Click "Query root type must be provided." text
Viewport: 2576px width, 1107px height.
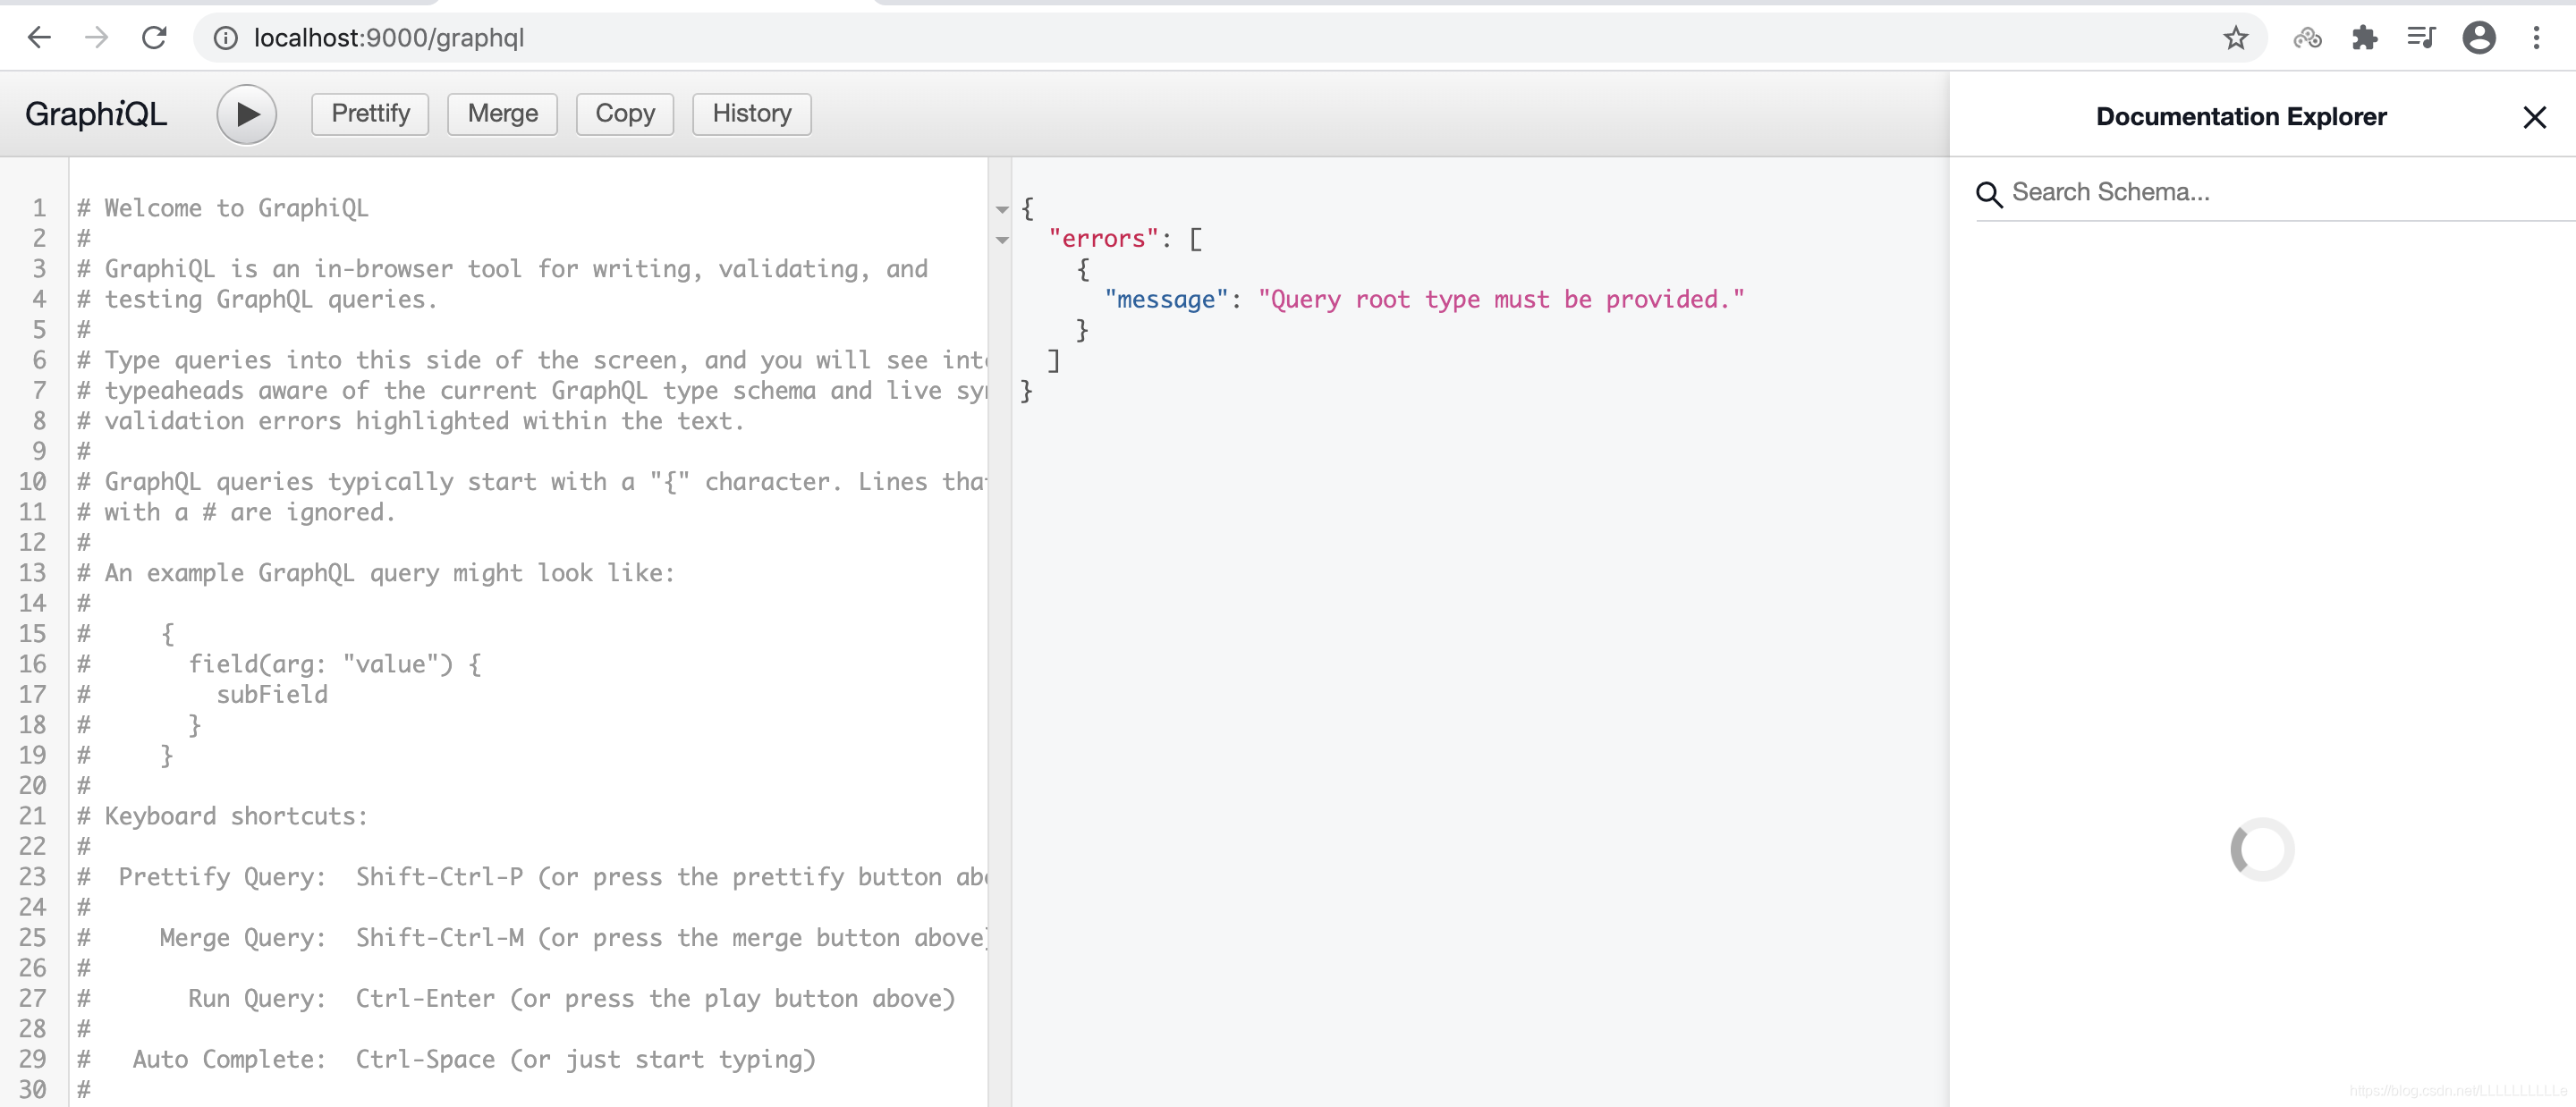pyautogui.click(x=1501, y=300)
